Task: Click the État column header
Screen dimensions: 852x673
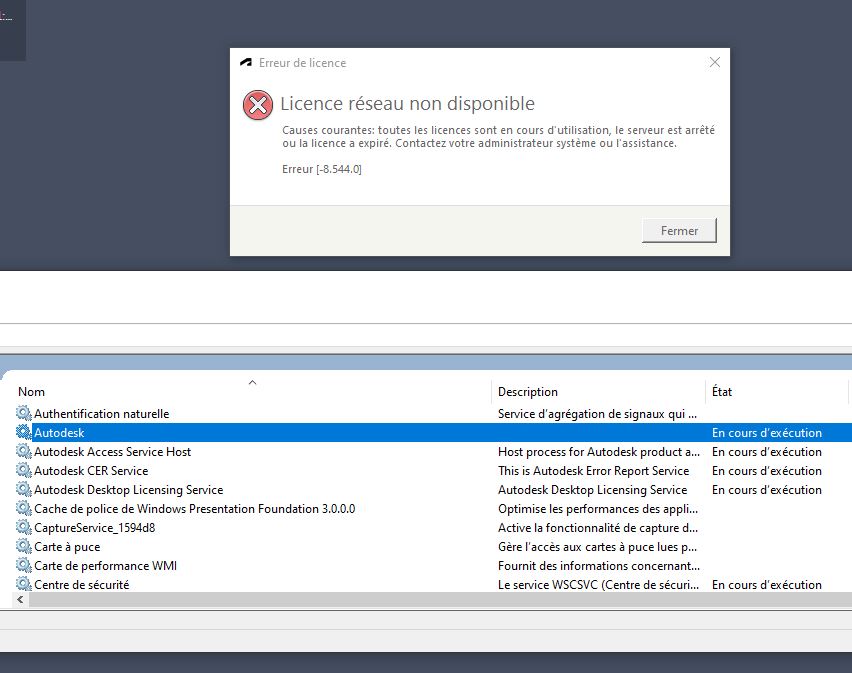Action: coord(722,392)
